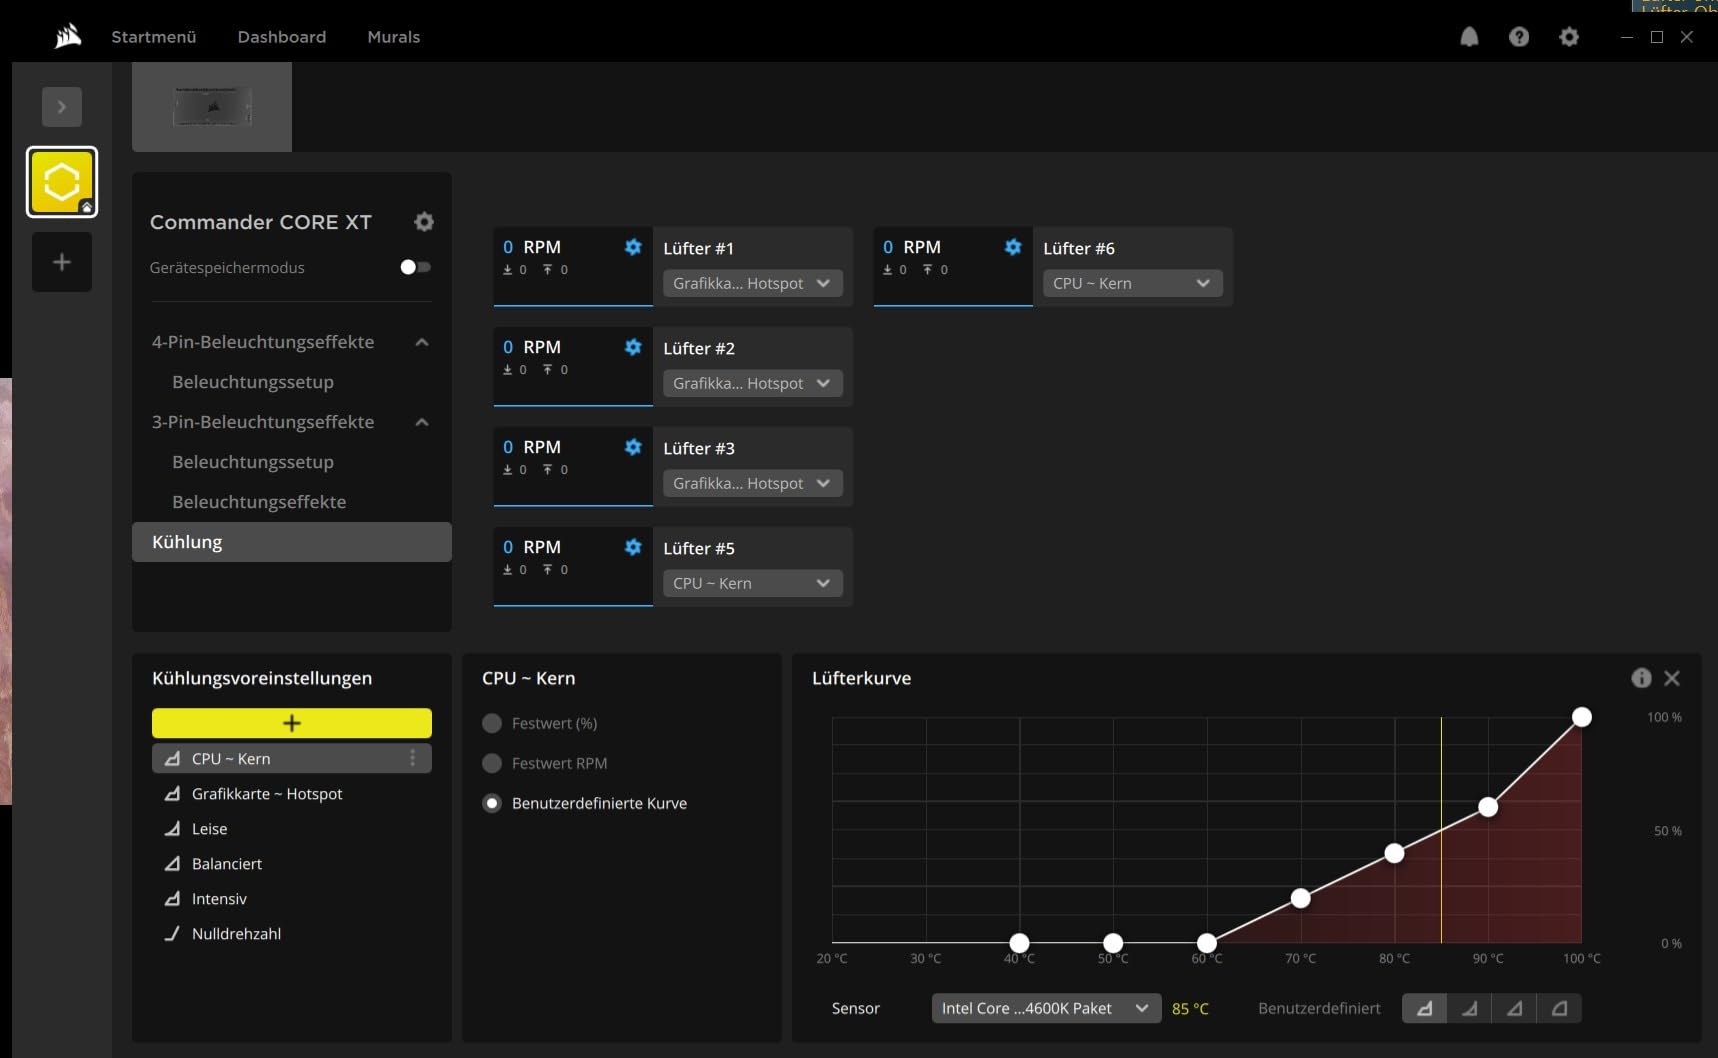Close the Lüfterkurve panel
This screenshot has width=1718, height=1058.
tap(1672, 678)
